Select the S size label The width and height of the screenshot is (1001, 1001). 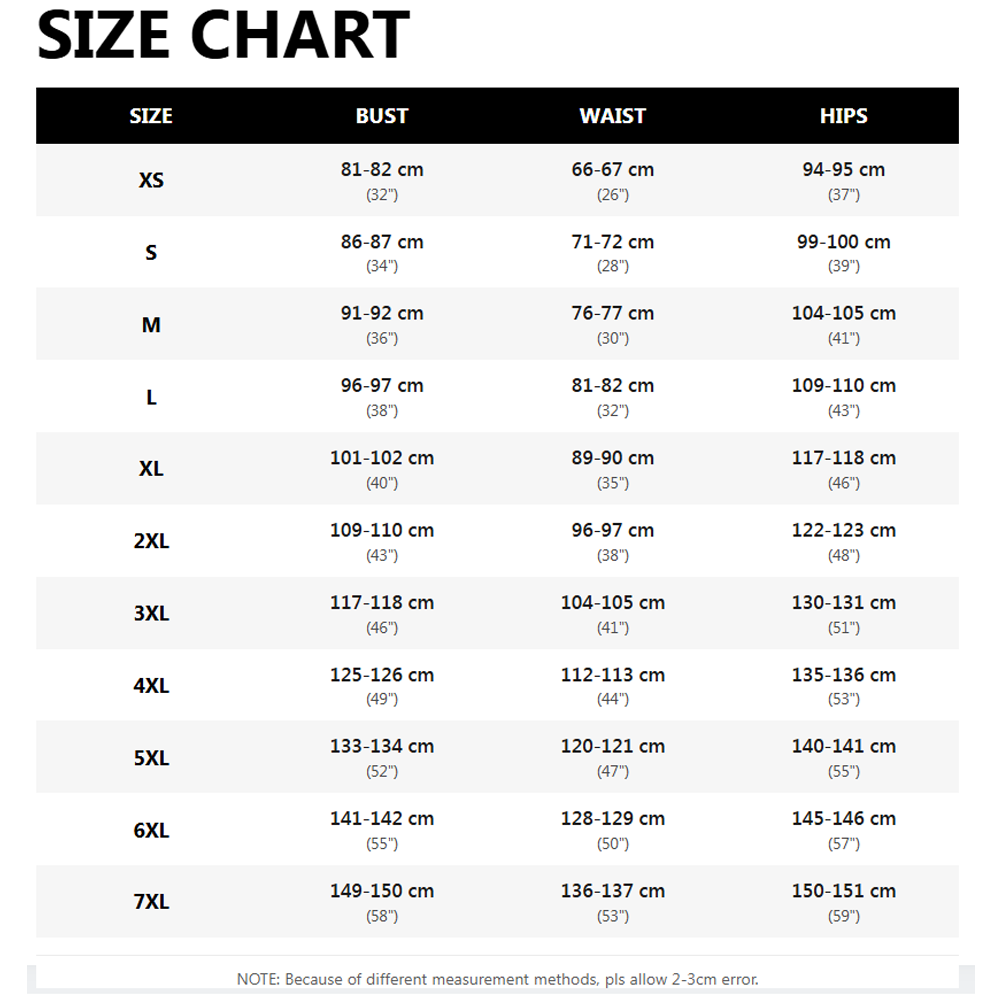tap(151, 252)
